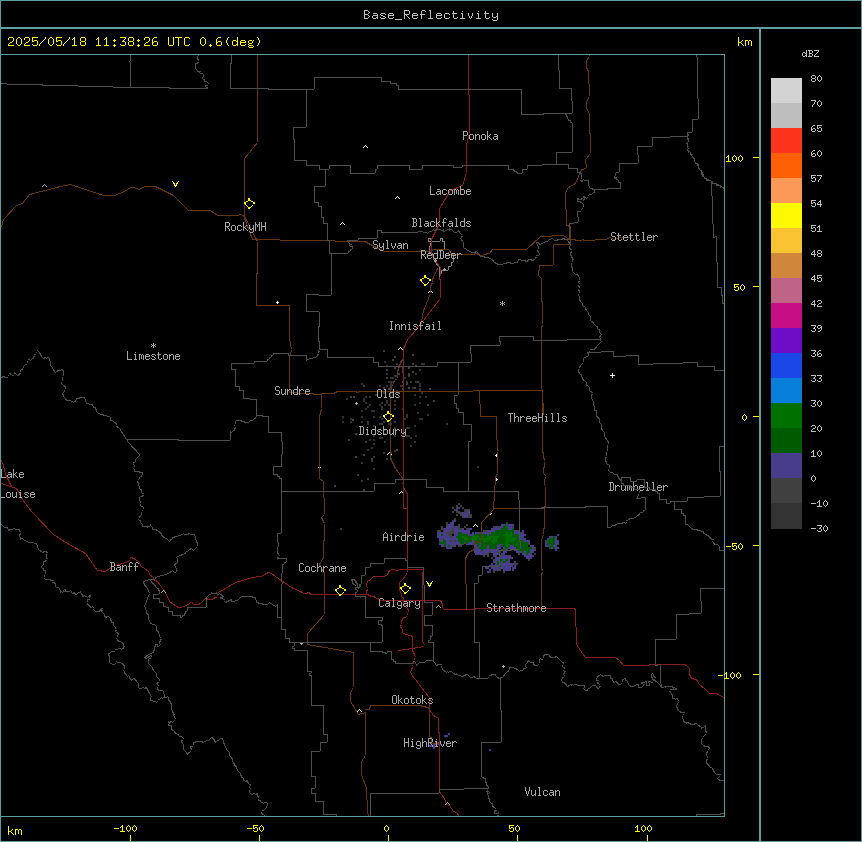The width and height of the screenshot is (862, 842).
Task: Click the -100 tick on the horizontal km axis
Action: [125, 828]
